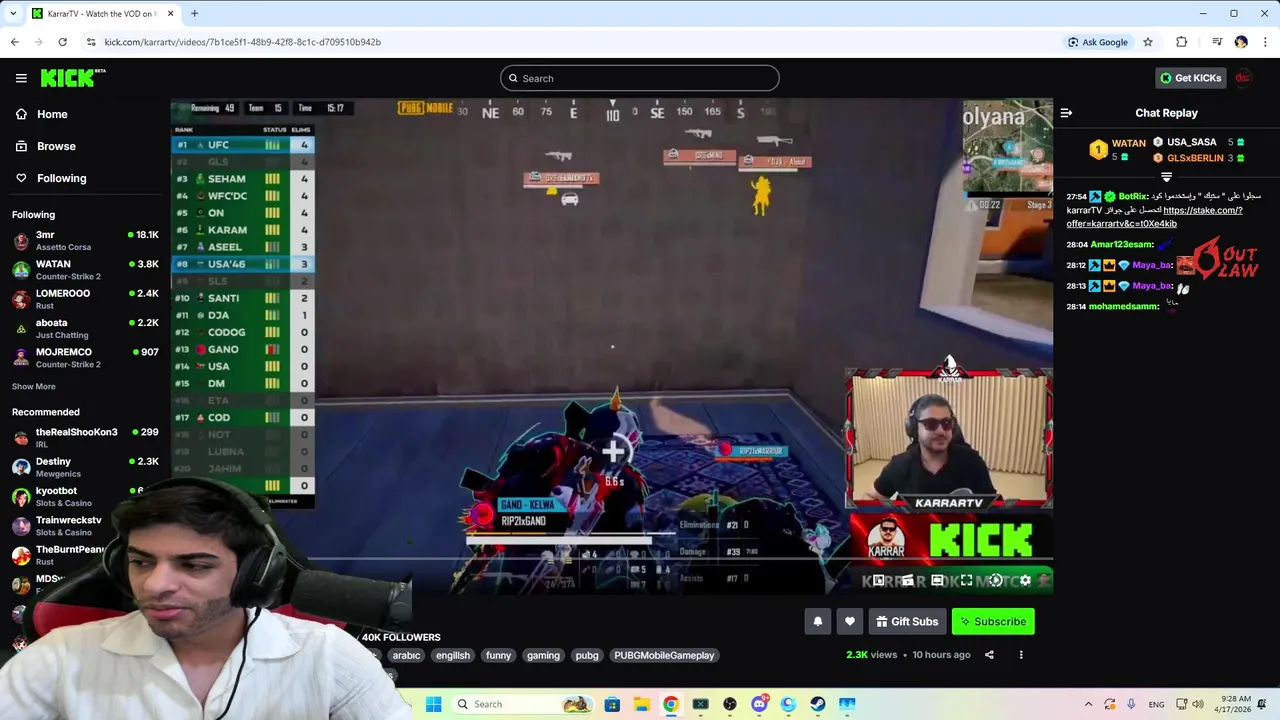The height and width of the screenshot is (720, 1280).
Task: Open followed channel WATAN in sidebar
Action: (85, 270)
